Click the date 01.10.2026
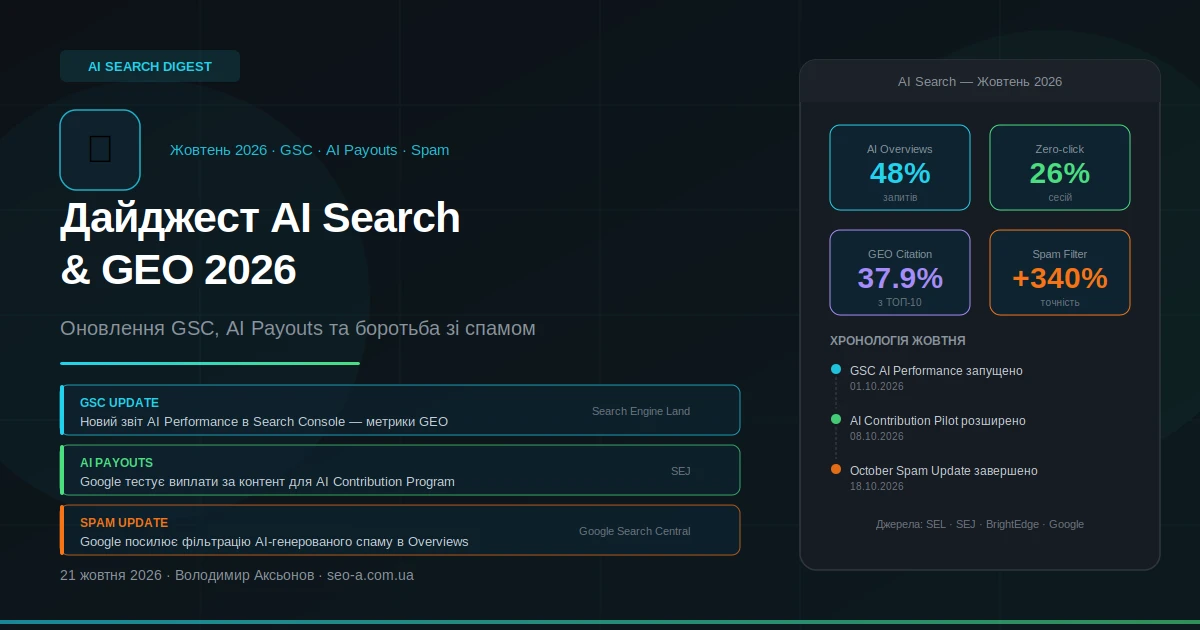Image resolution: width=1200 pixels, height=630 pixels. [x=877, y=387]
